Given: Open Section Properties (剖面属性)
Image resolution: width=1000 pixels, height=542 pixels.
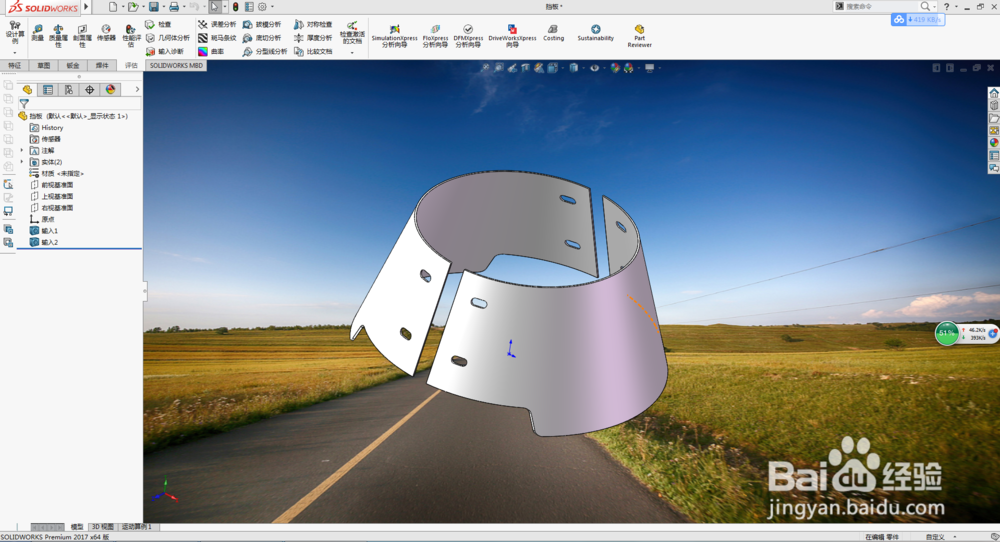Looking at the screenshot, I should pyautogui.click(x=82, y=36).
